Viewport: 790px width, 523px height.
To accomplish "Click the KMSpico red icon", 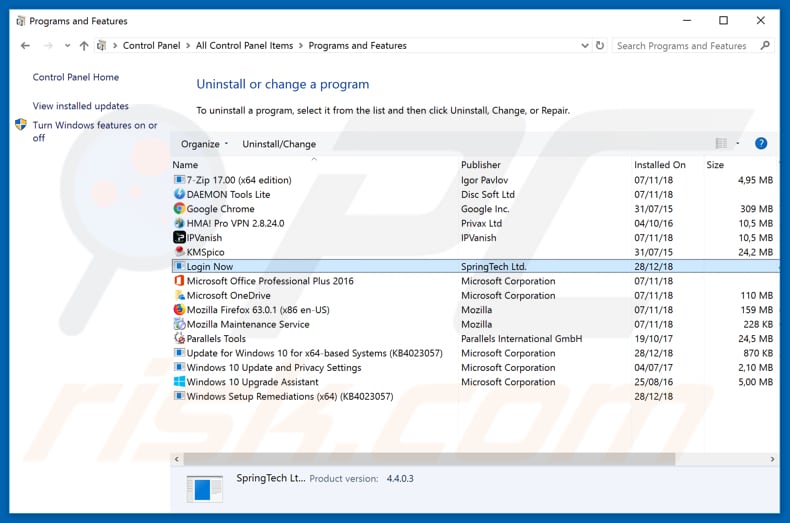I will pos(179,251).
